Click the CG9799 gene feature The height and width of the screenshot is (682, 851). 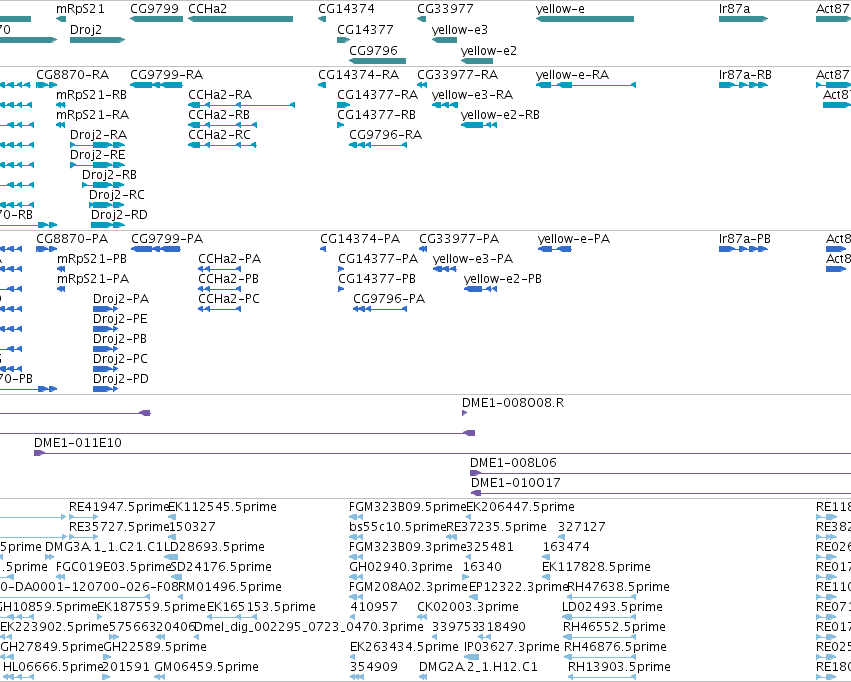156,19
